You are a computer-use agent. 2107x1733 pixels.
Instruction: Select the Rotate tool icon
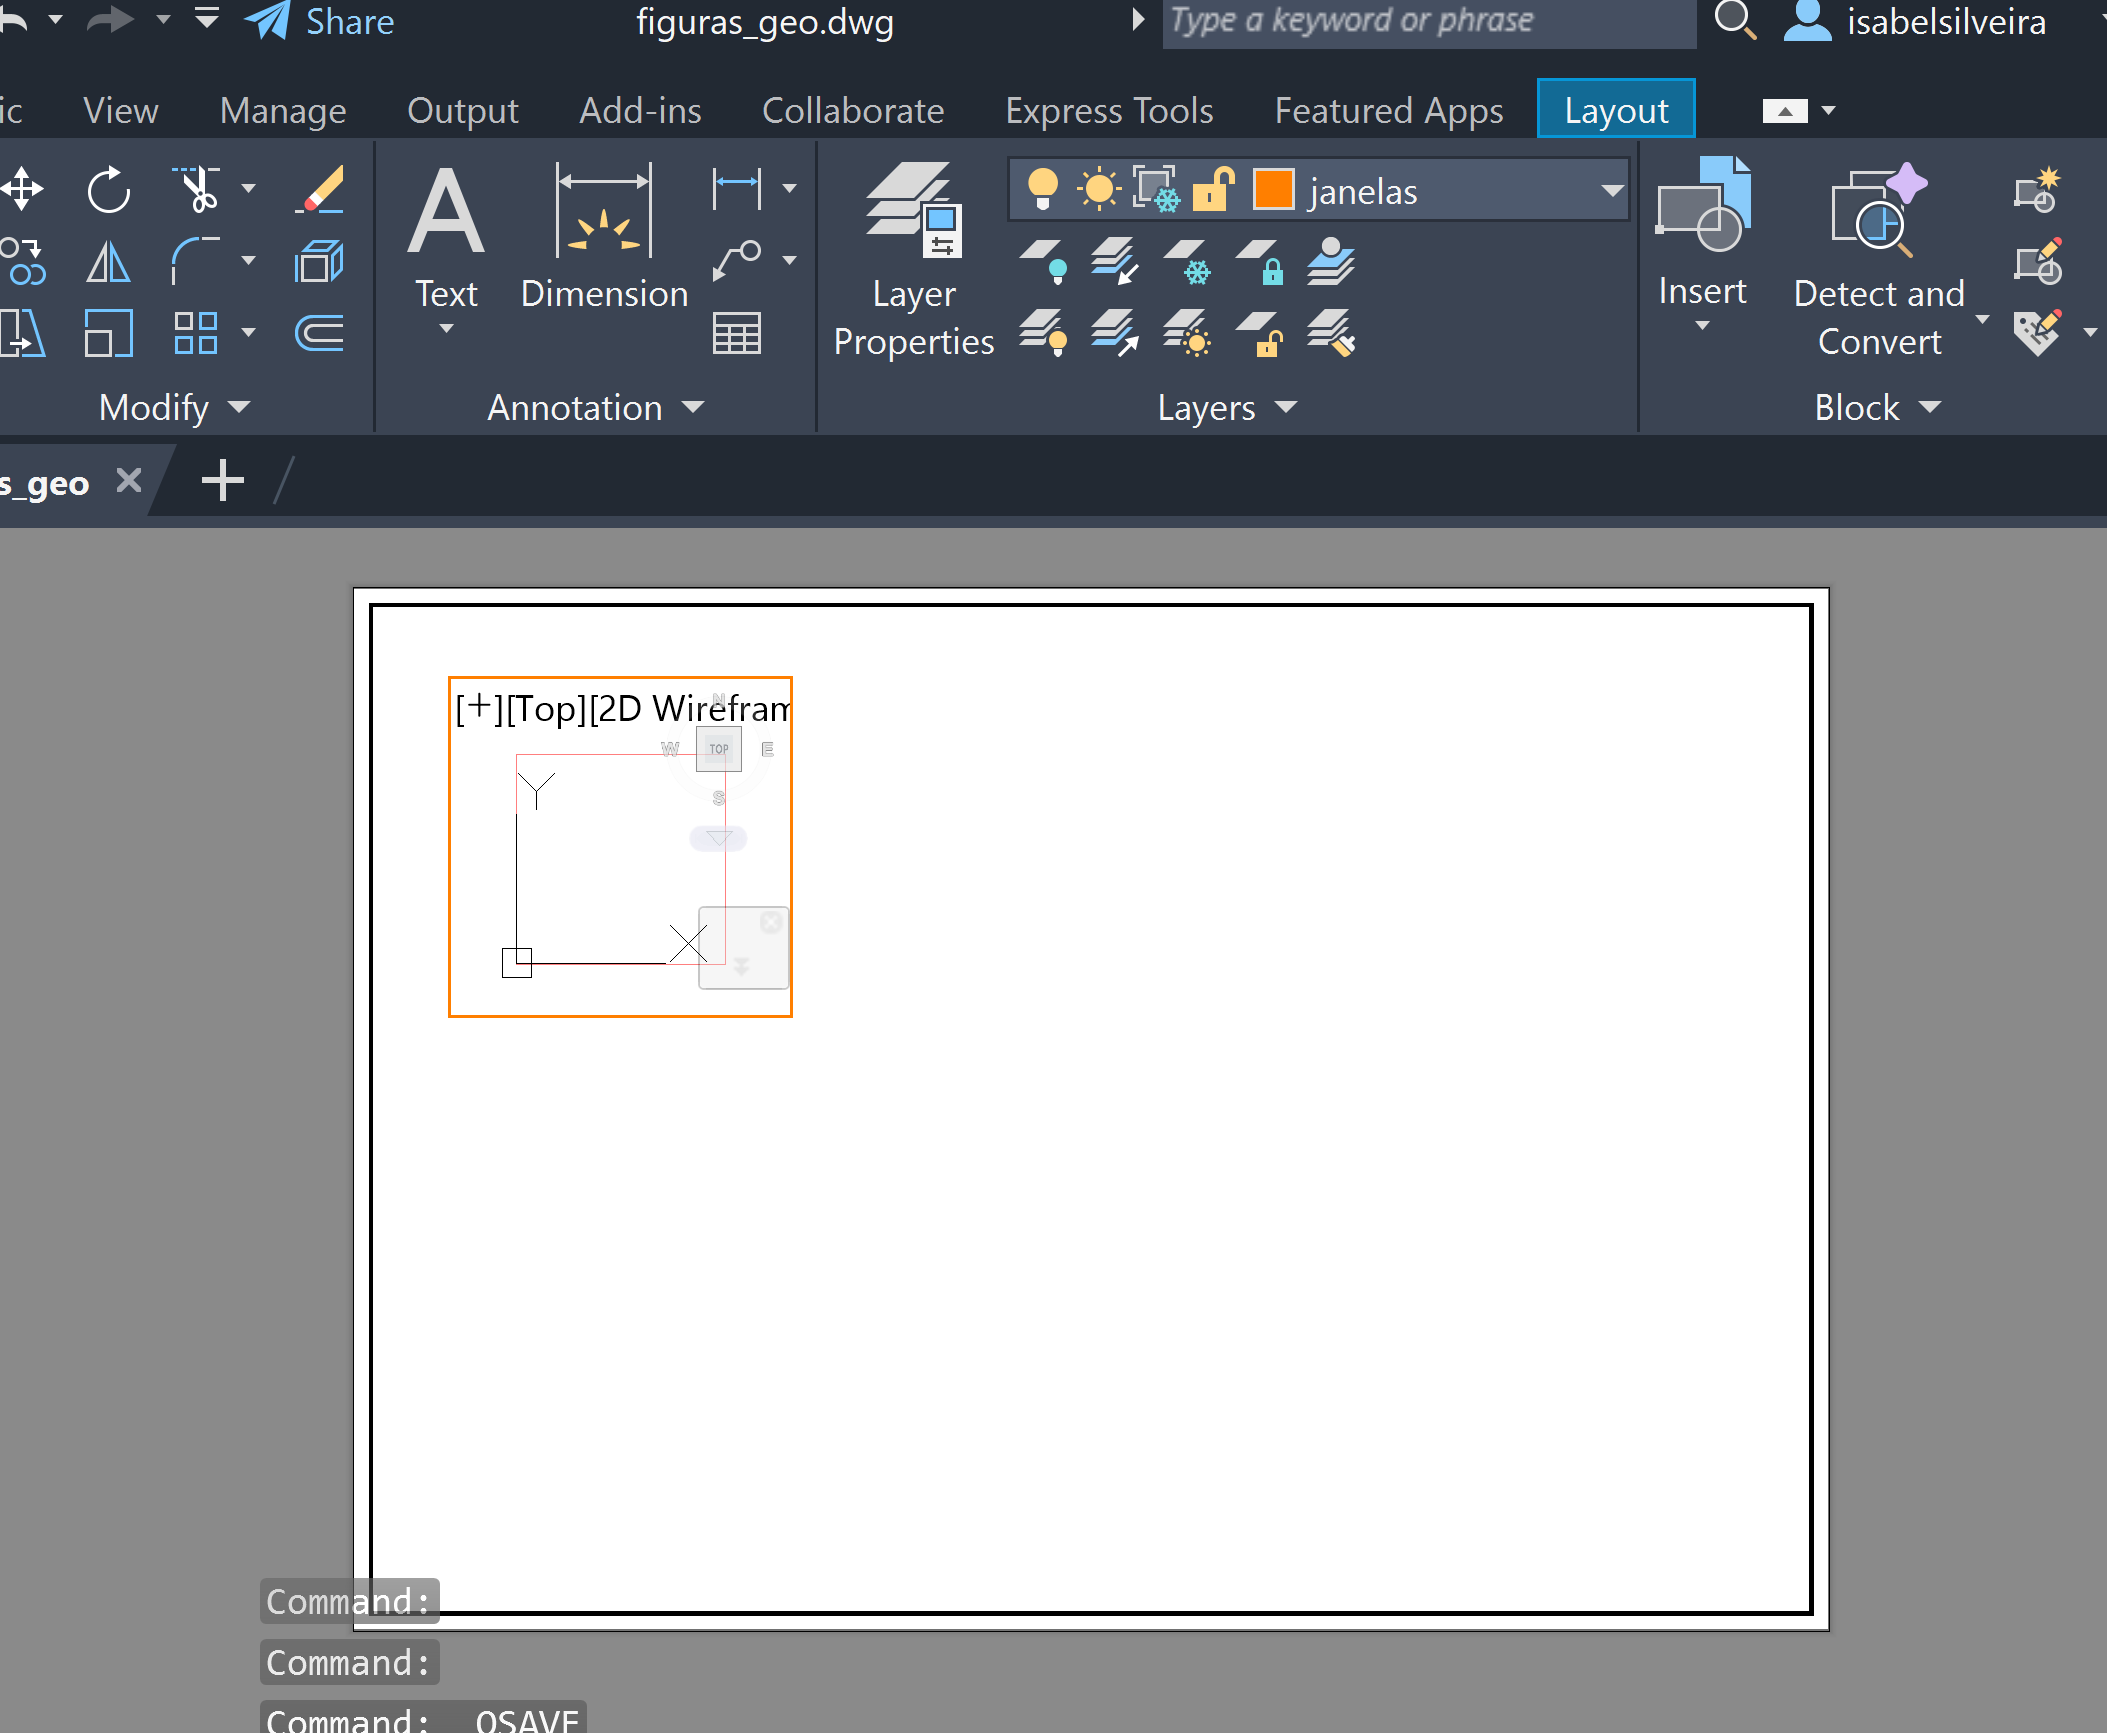(108, 190)
